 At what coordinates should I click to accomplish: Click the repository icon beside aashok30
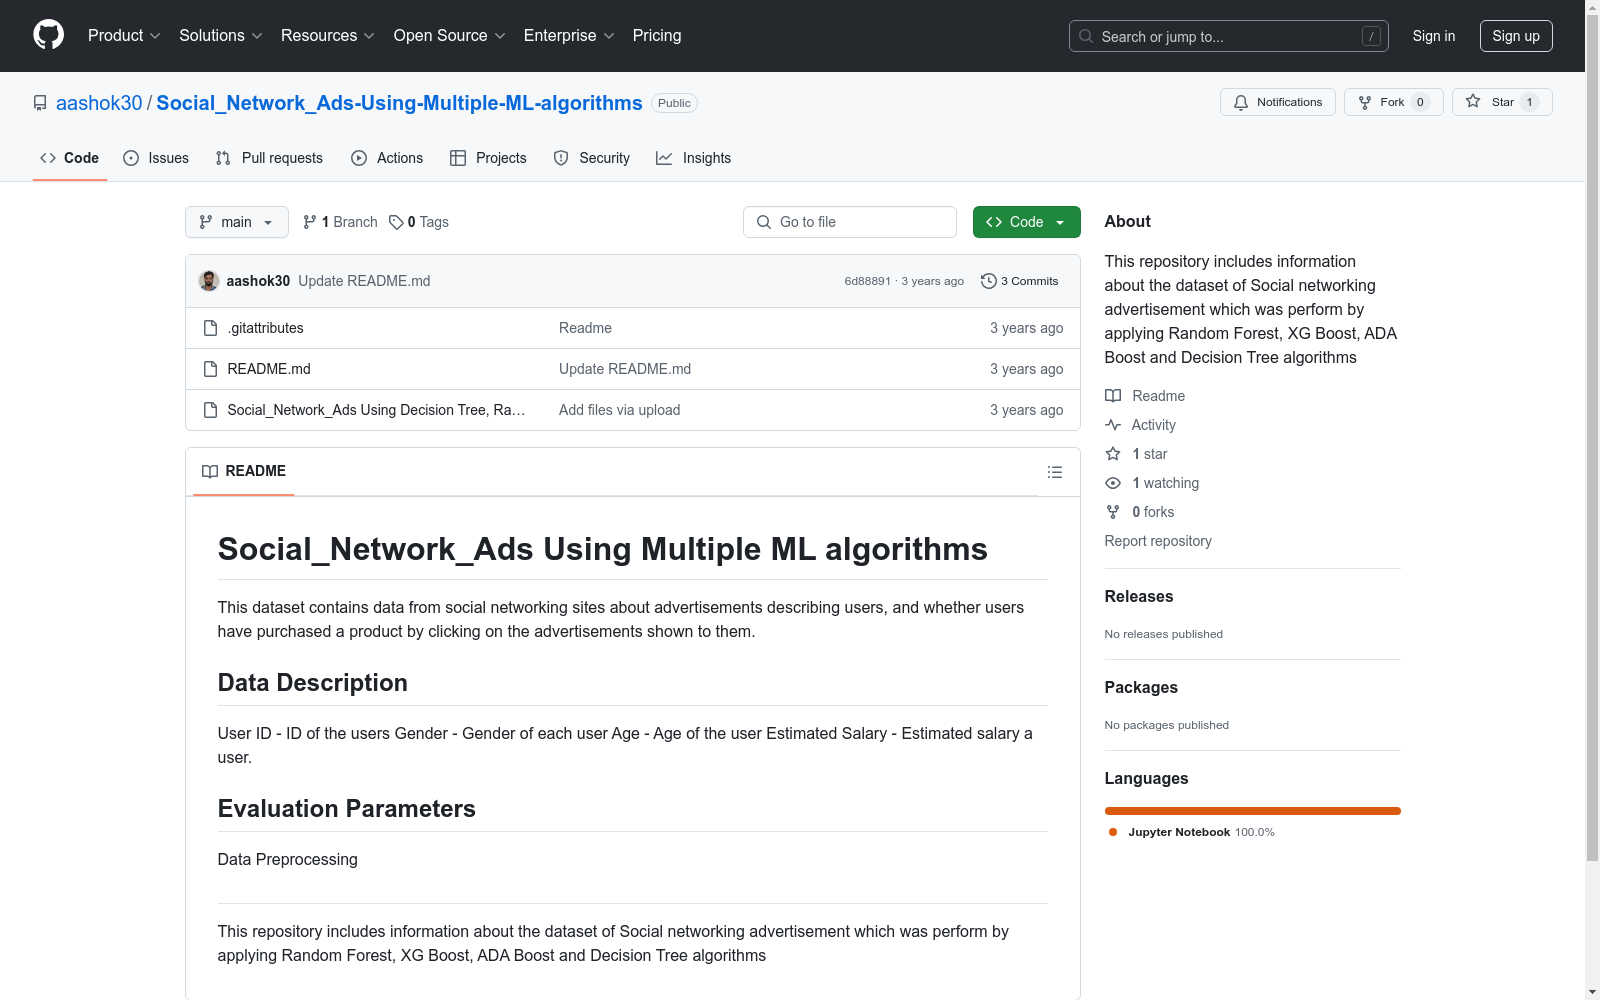pos(40,103)
